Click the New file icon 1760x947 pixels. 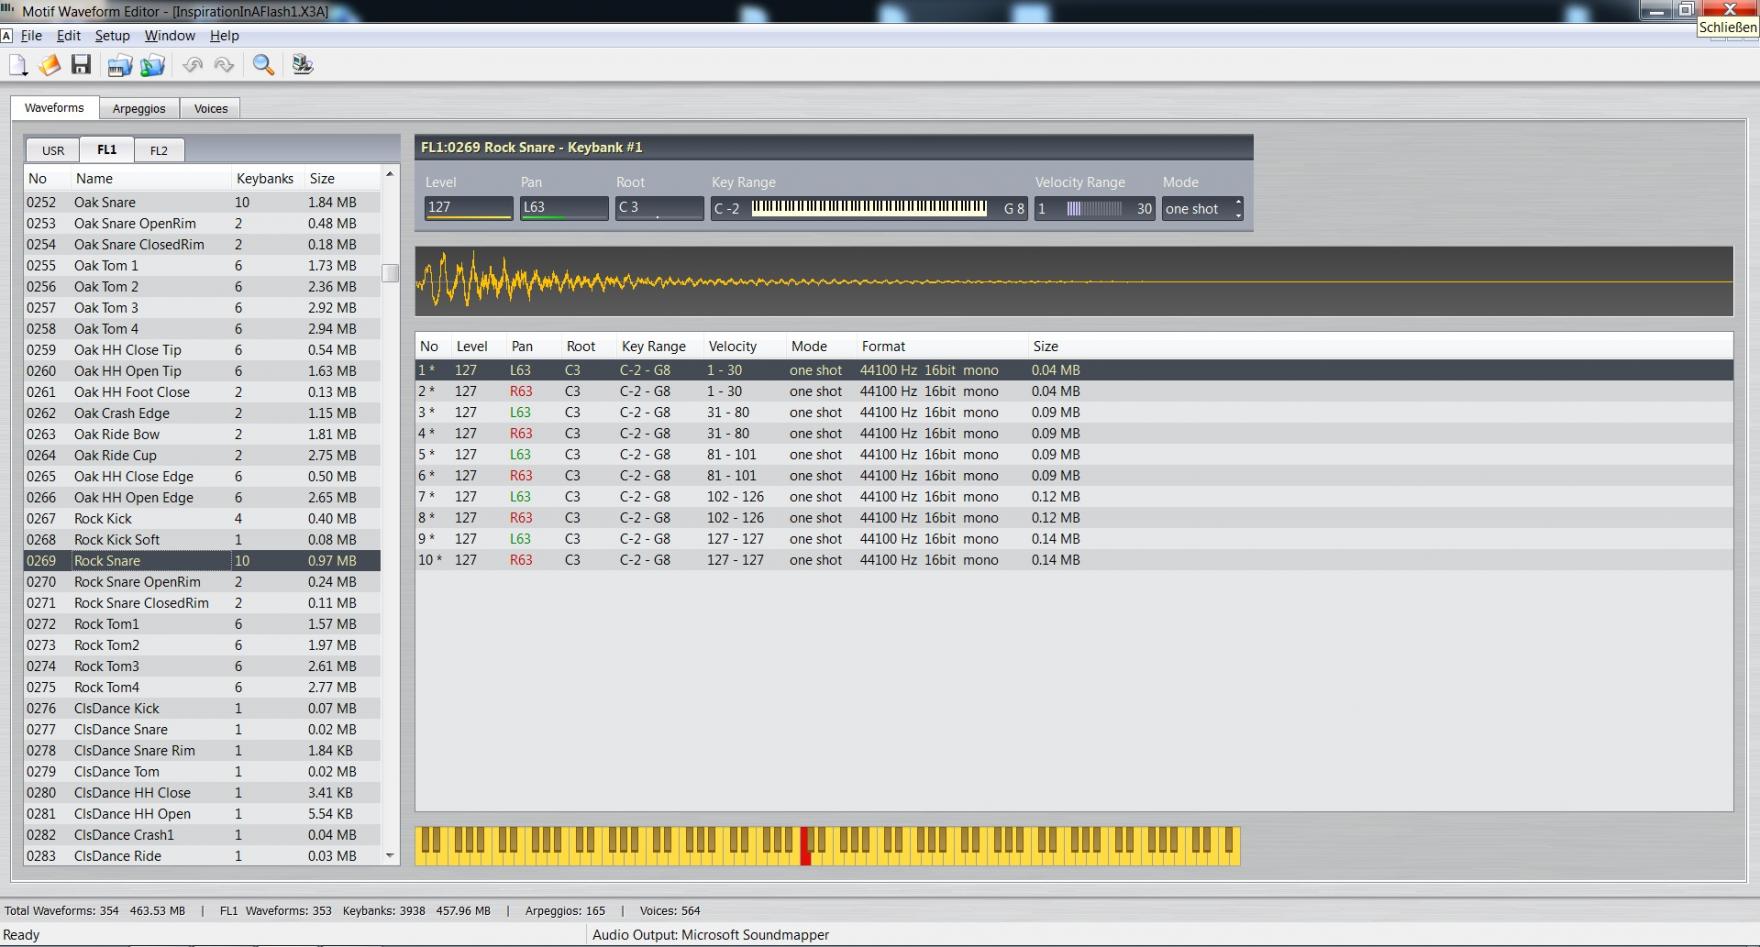tap(18, 65)
